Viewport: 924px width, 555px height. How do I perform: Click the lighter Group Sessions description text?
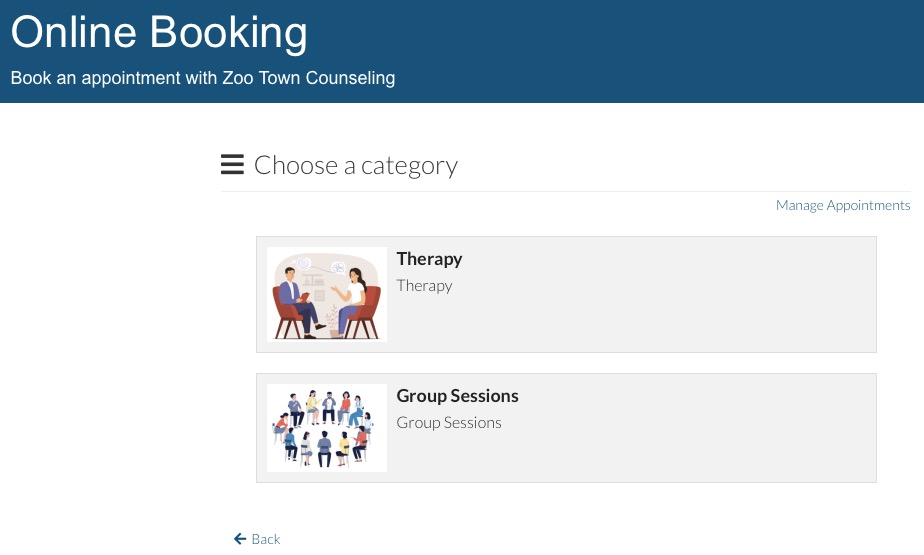pyautogui.click(x=449, y=422)
